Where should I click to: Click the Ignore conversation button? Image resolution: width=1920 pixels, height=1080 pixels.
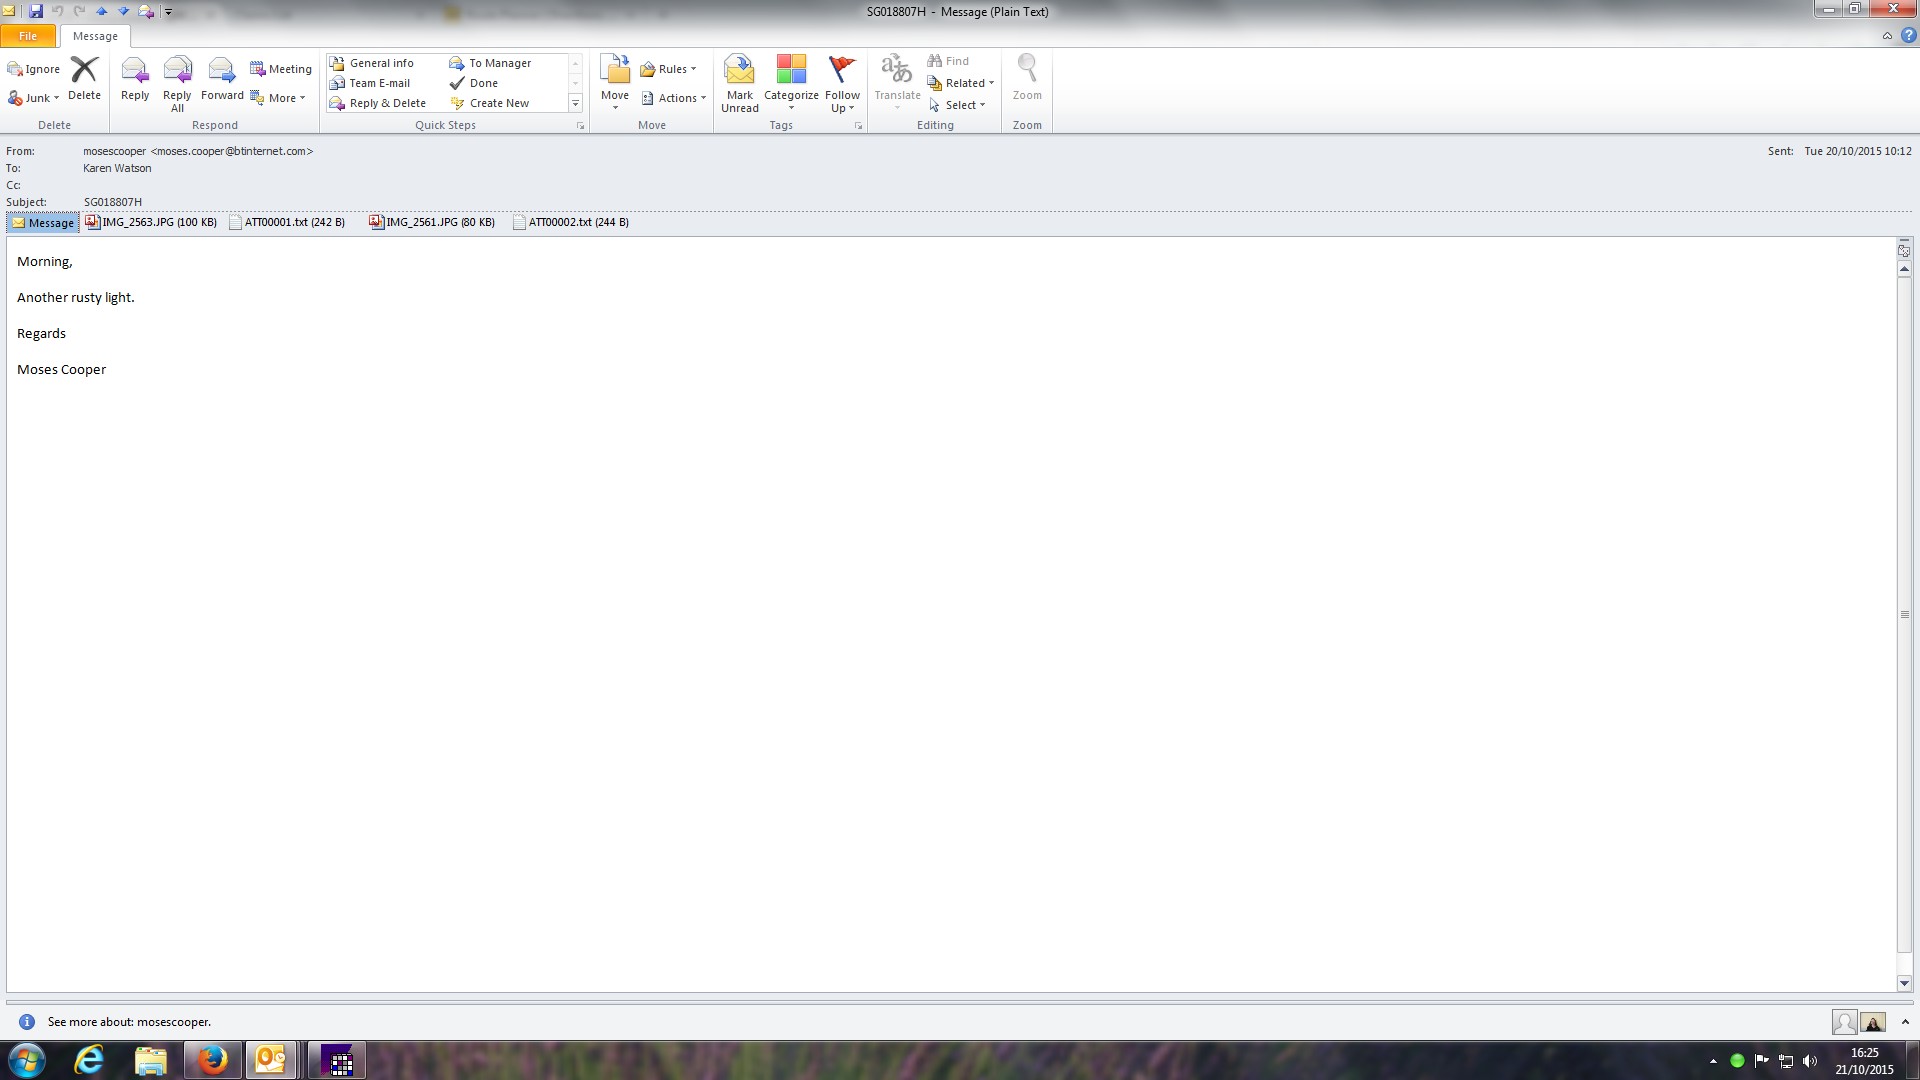[34, 69]
